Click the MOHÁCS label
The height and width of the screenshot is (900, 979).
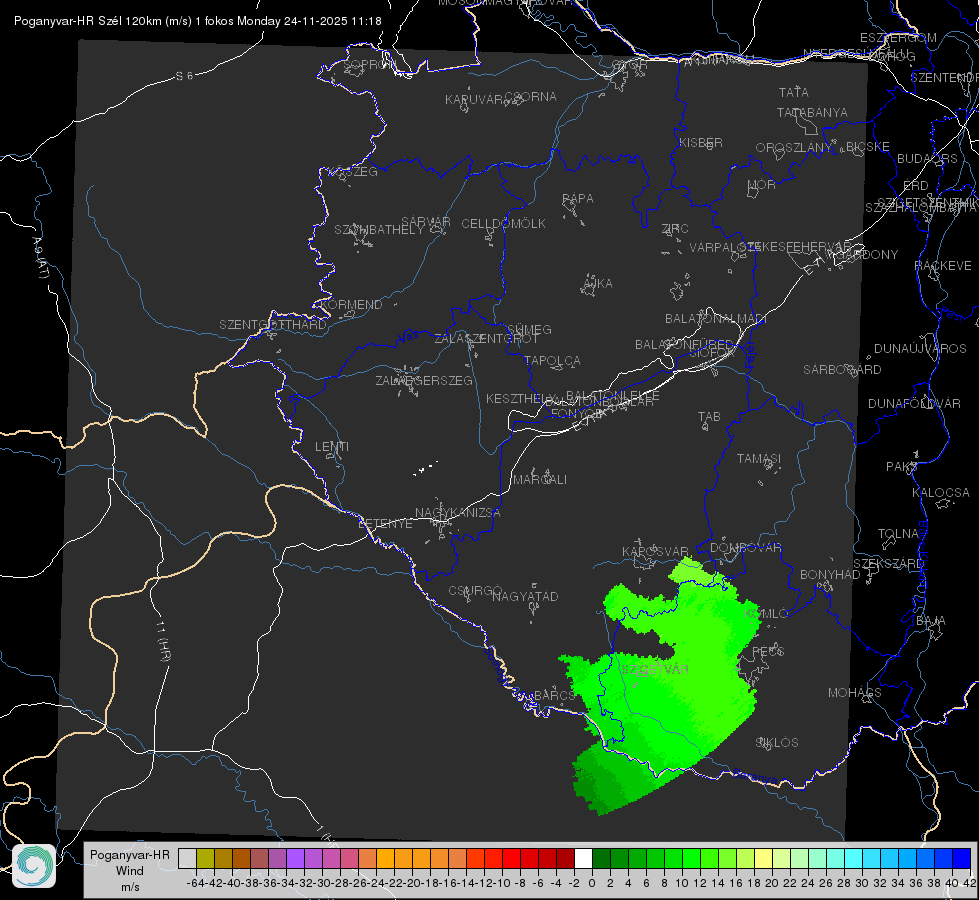pos(855,693)
